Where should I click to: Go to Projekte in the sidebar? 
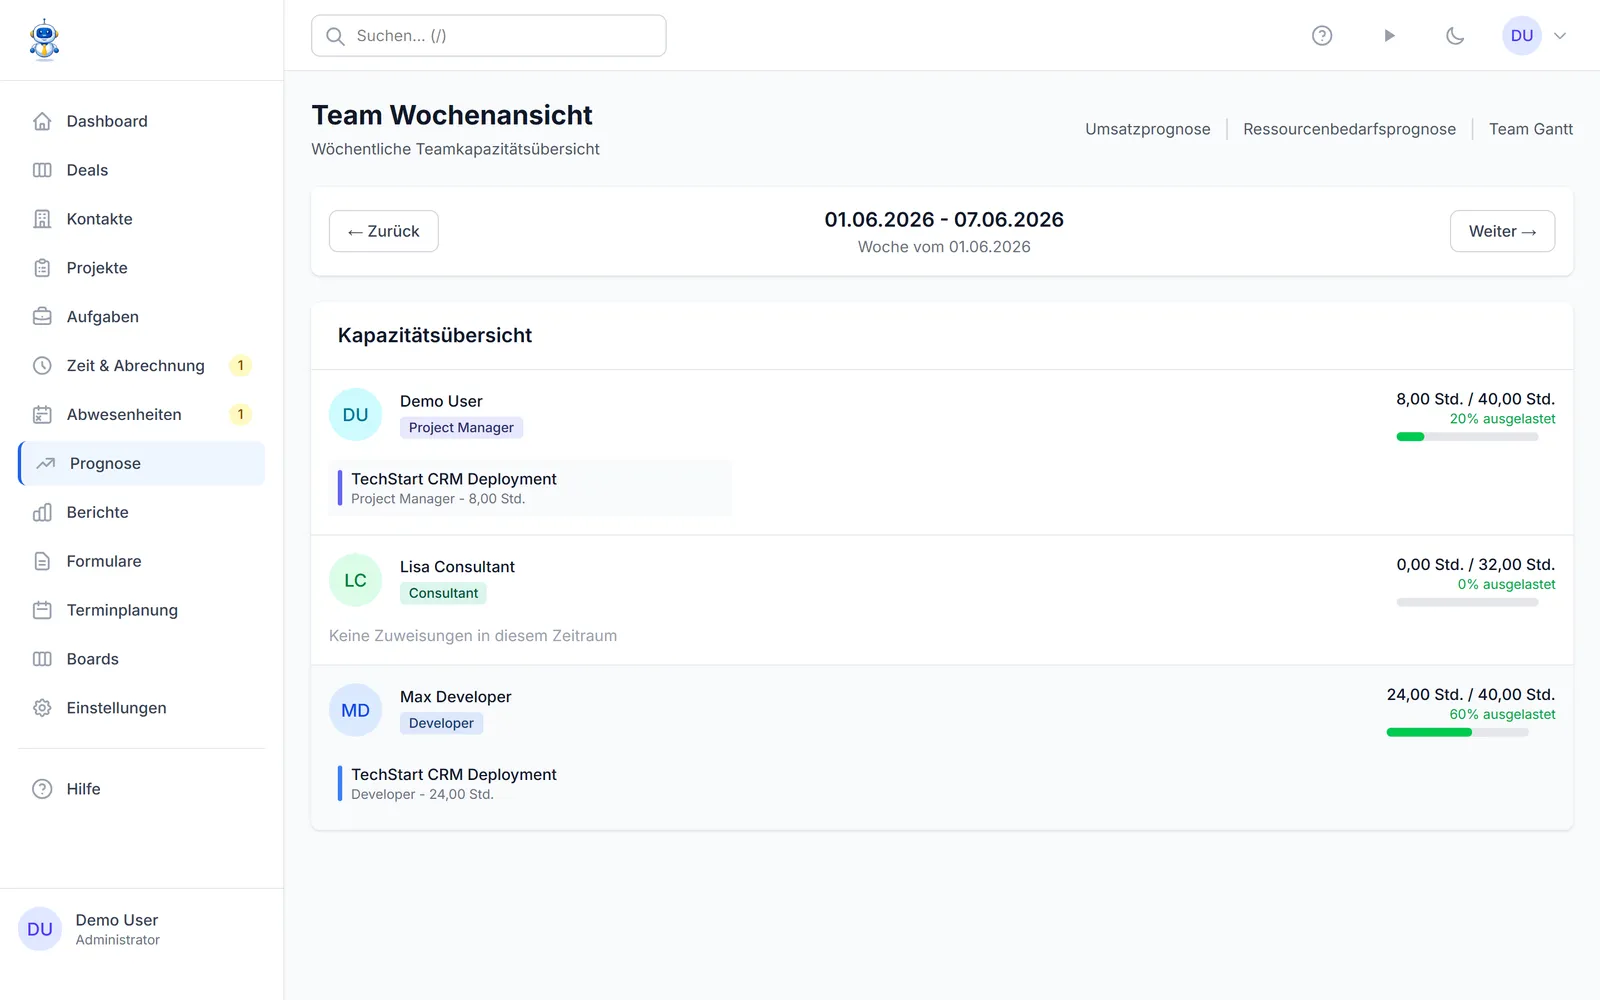141,268
